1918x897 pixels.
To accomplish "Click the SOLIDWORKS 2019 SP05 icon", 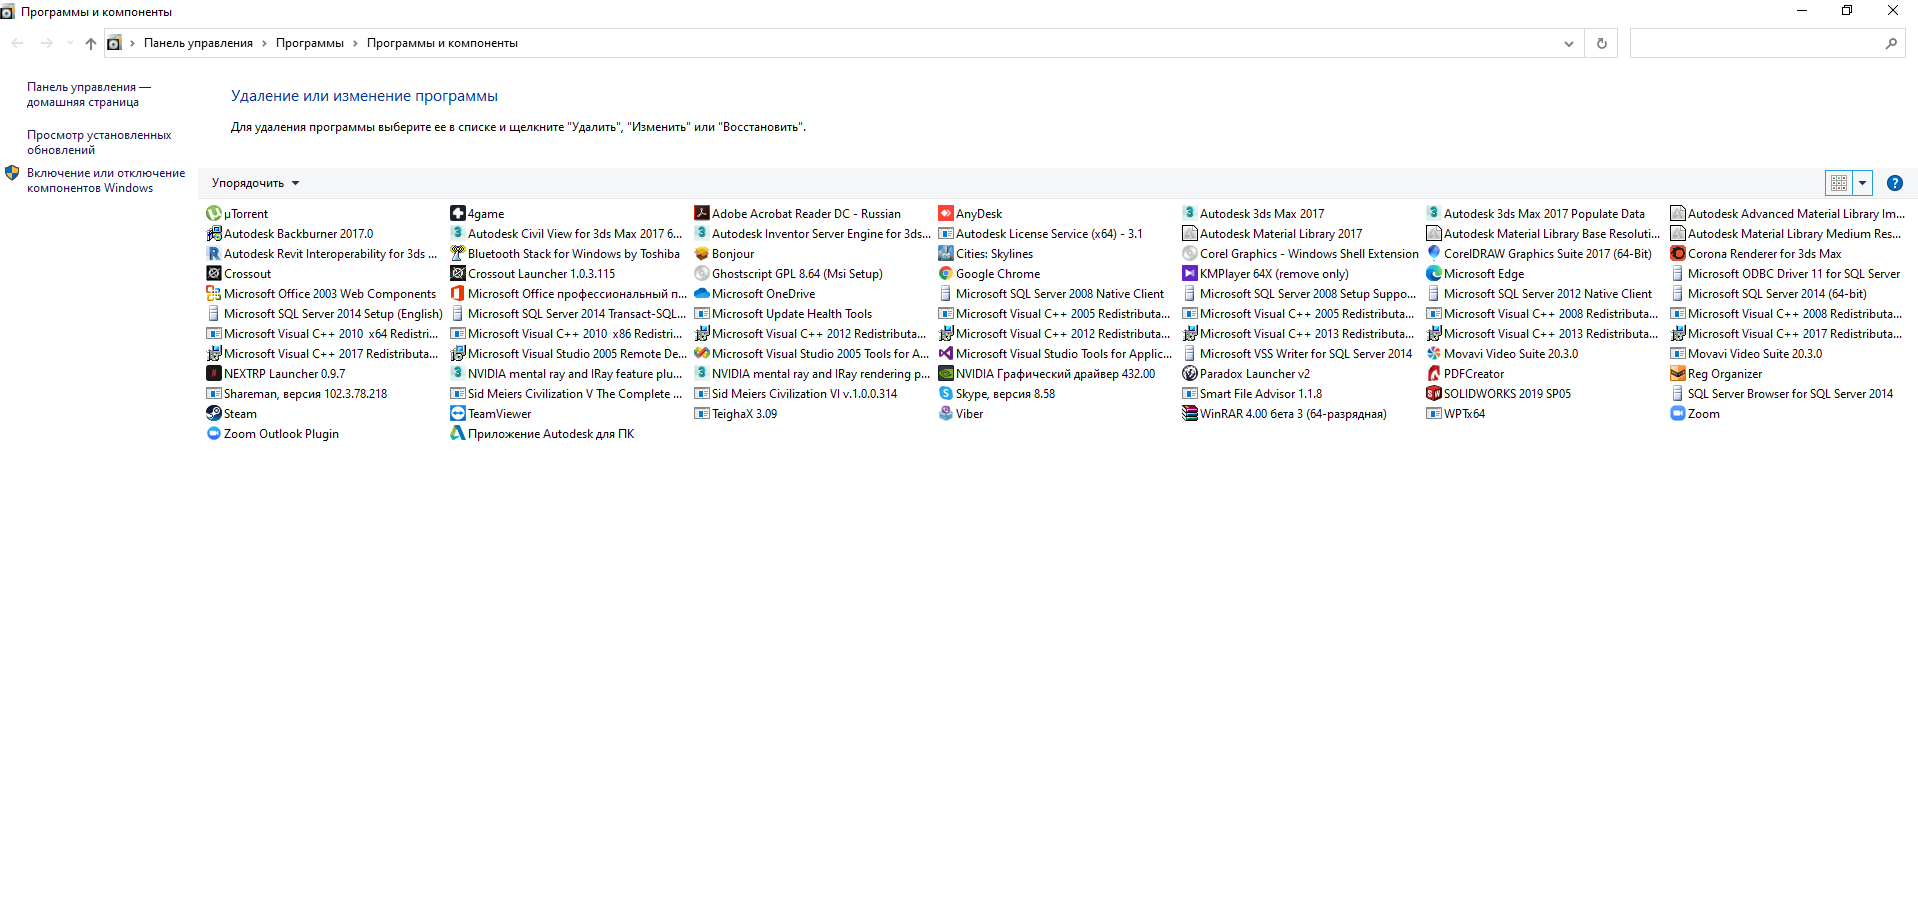I will point(1433,393).
